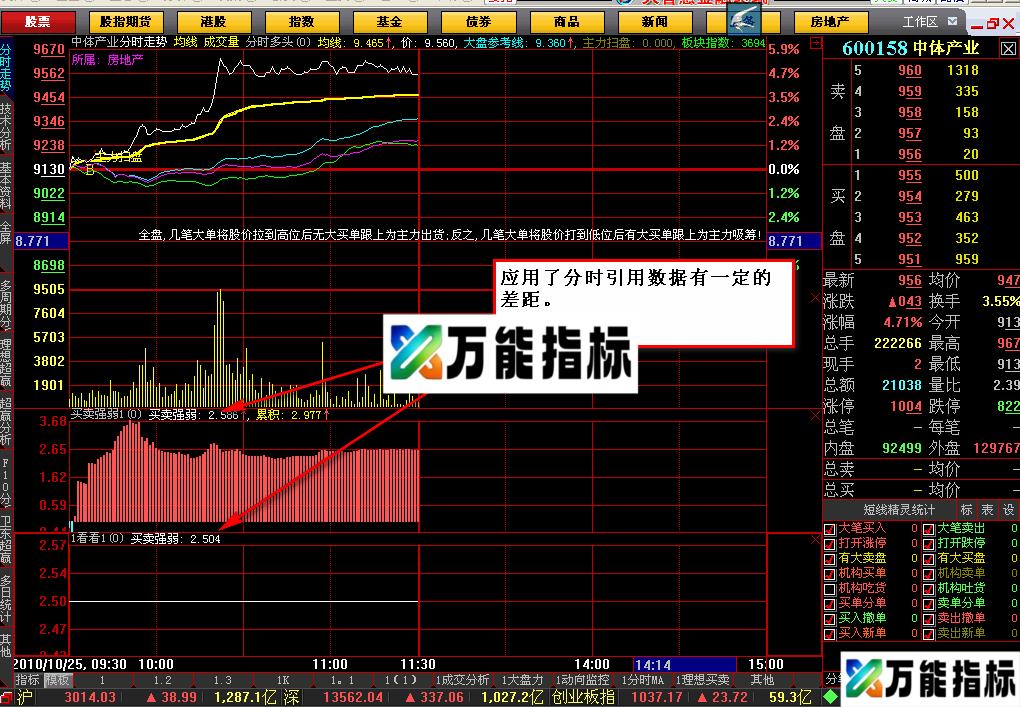Enable the 机构吃货 checkbox
Image resolution: width=1020 pixels, height=707 pixels.
pyautogui.click(x=829, y=589)
